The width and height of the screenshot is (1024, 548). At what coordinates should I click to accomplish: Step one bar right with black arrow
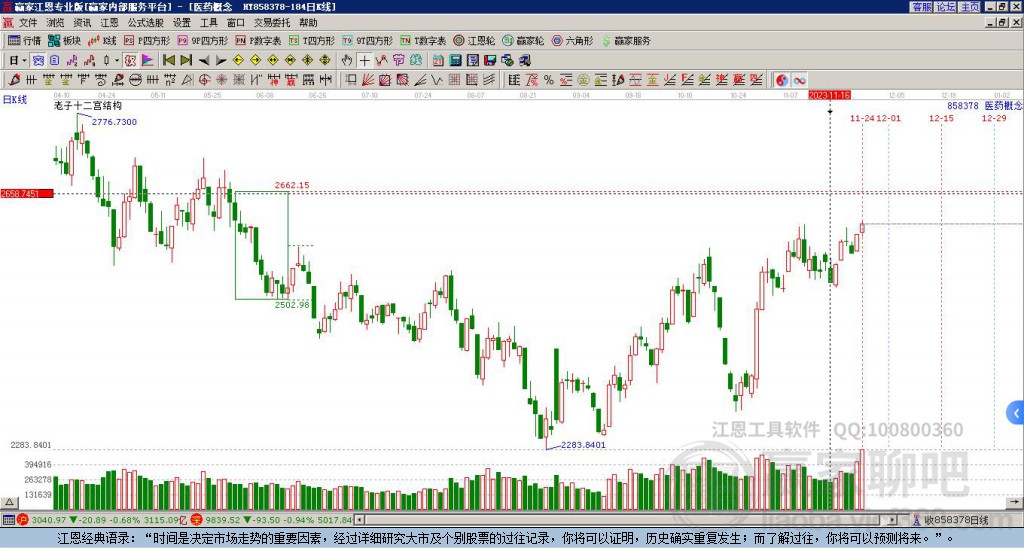point(221,61)
